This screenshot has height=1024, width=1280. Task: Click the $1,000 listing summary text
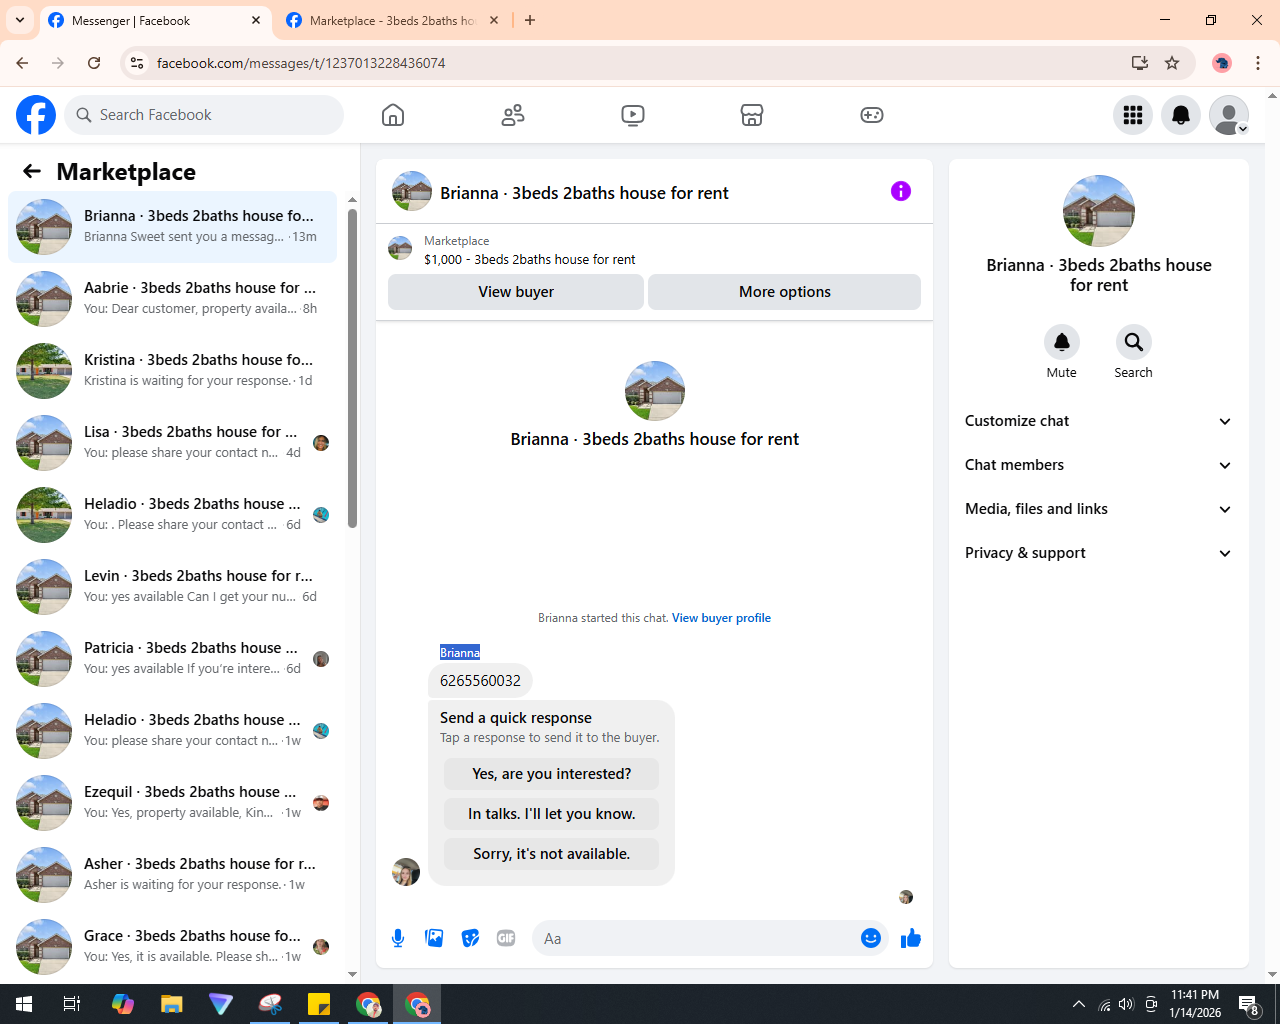tap(530, 259)
